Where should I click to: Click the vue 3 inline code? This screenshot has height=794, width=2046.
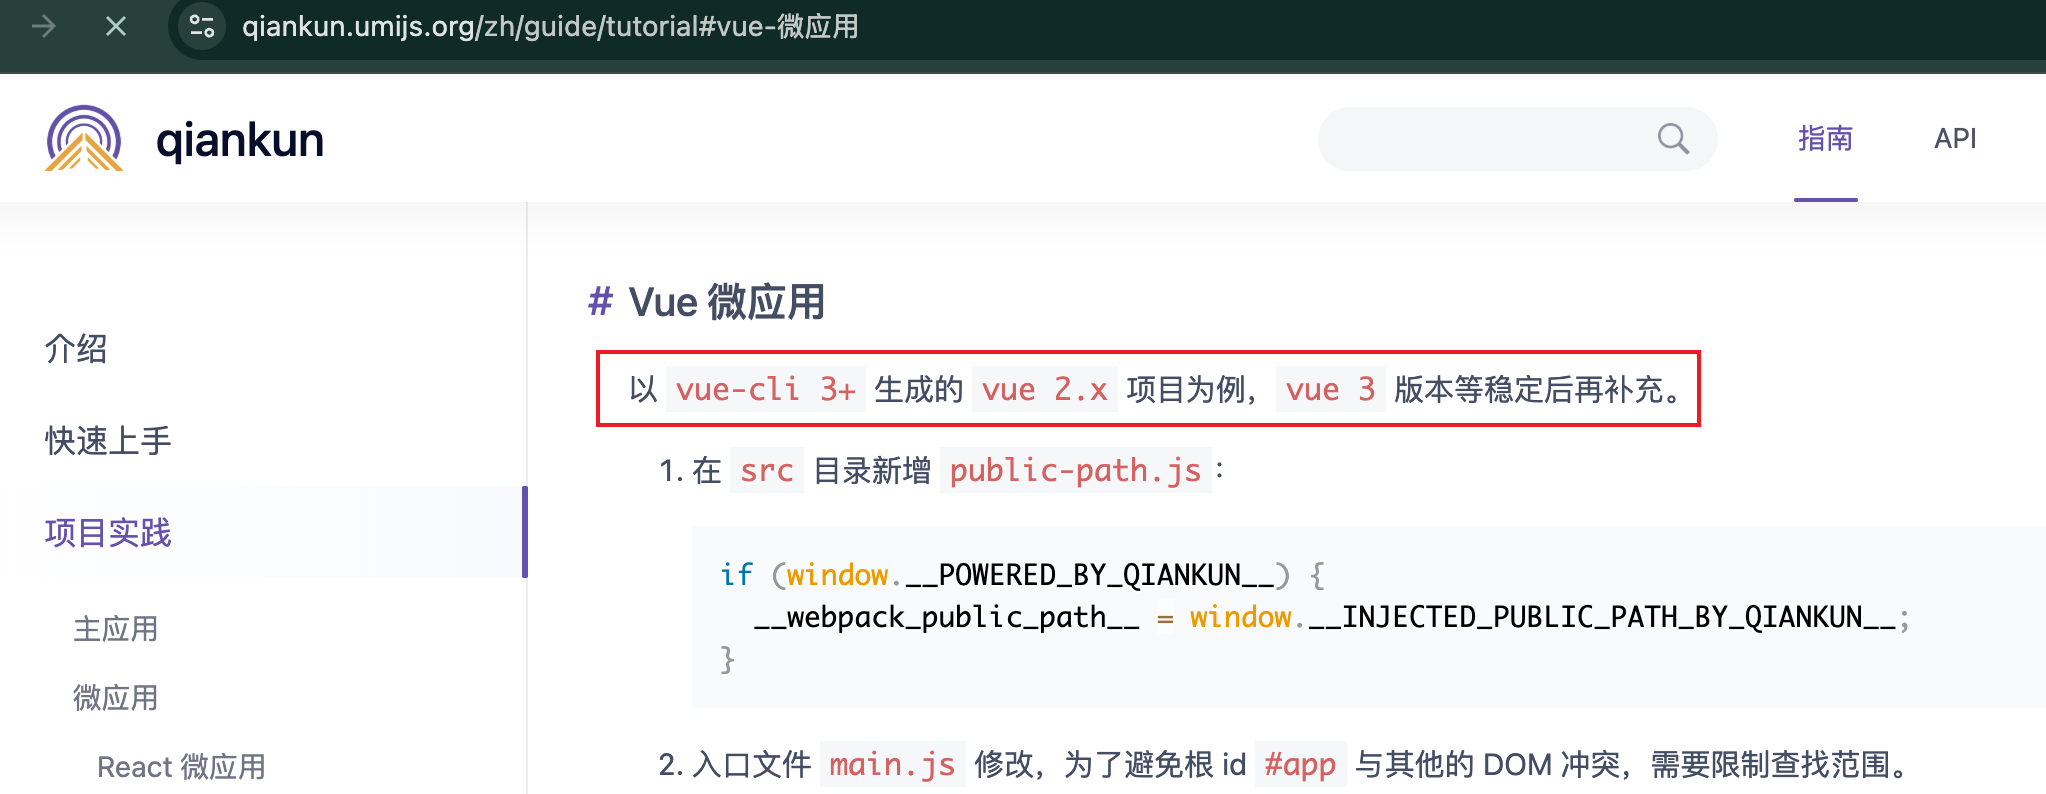pos(1330,389)
